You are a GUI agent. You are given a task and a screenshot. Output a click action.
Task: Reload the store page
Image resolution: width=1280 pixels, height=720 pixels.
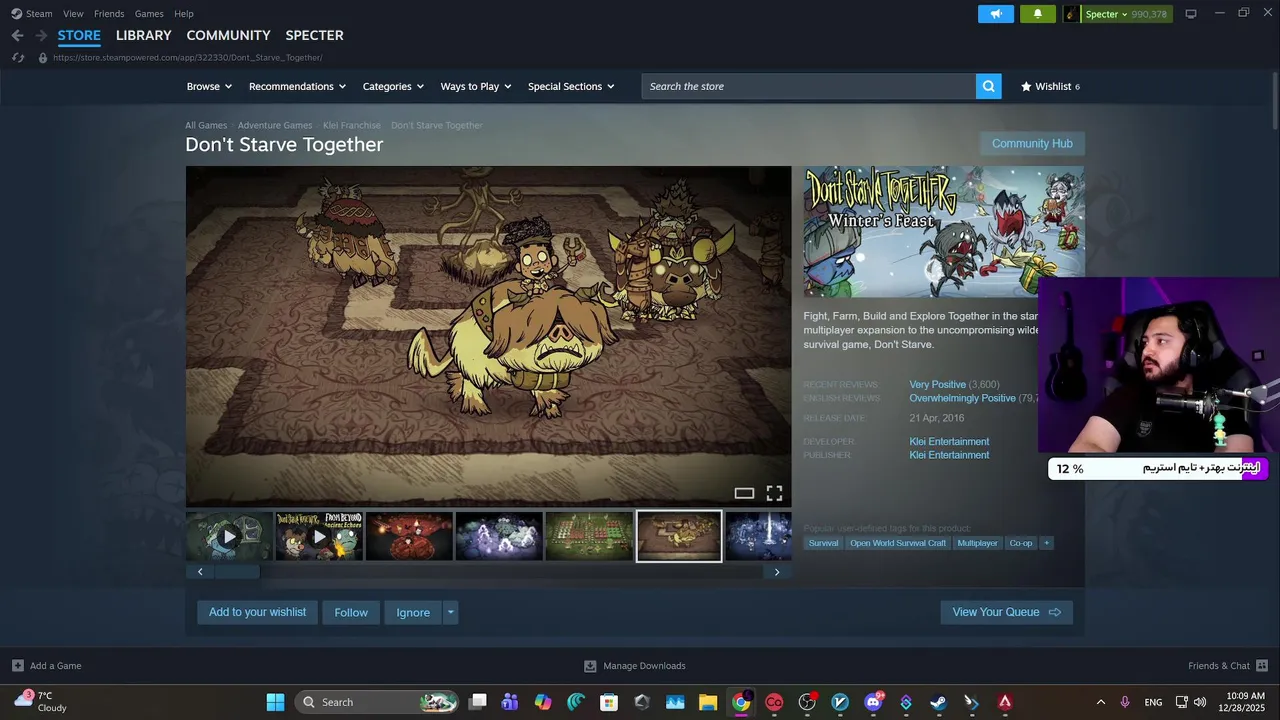pos(18,57)
